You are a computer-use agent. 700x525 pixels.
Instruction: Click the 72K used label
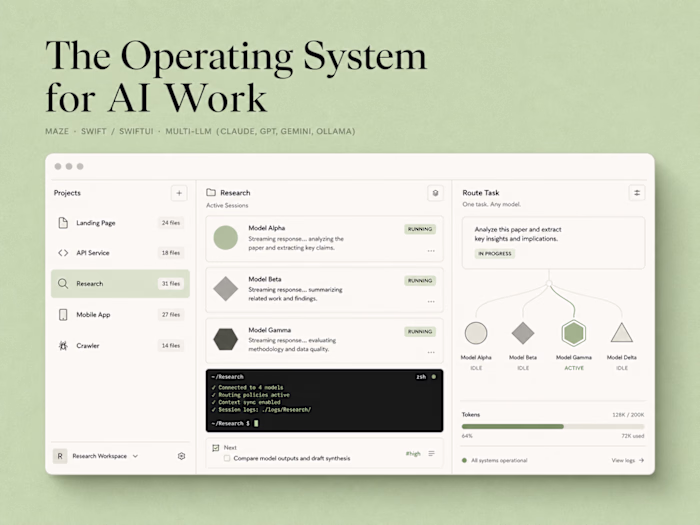pyautogui.click(x=633, y=436)
